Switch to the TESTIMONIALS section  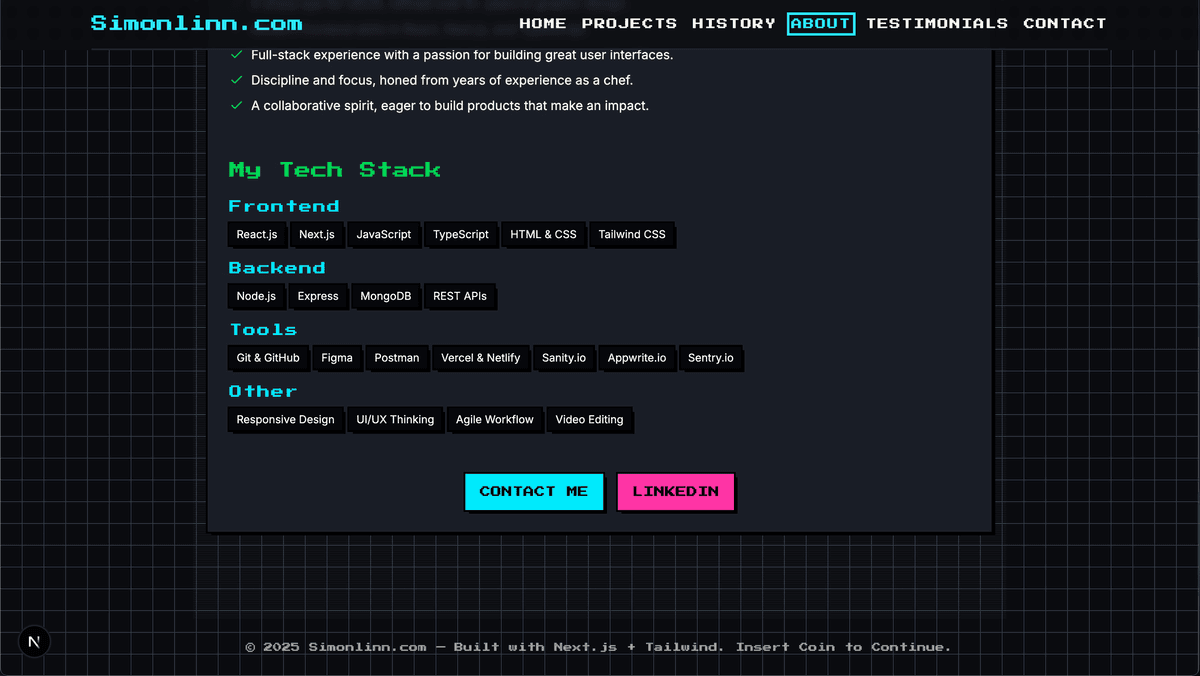pyautogui.click(x=937, y=23)
